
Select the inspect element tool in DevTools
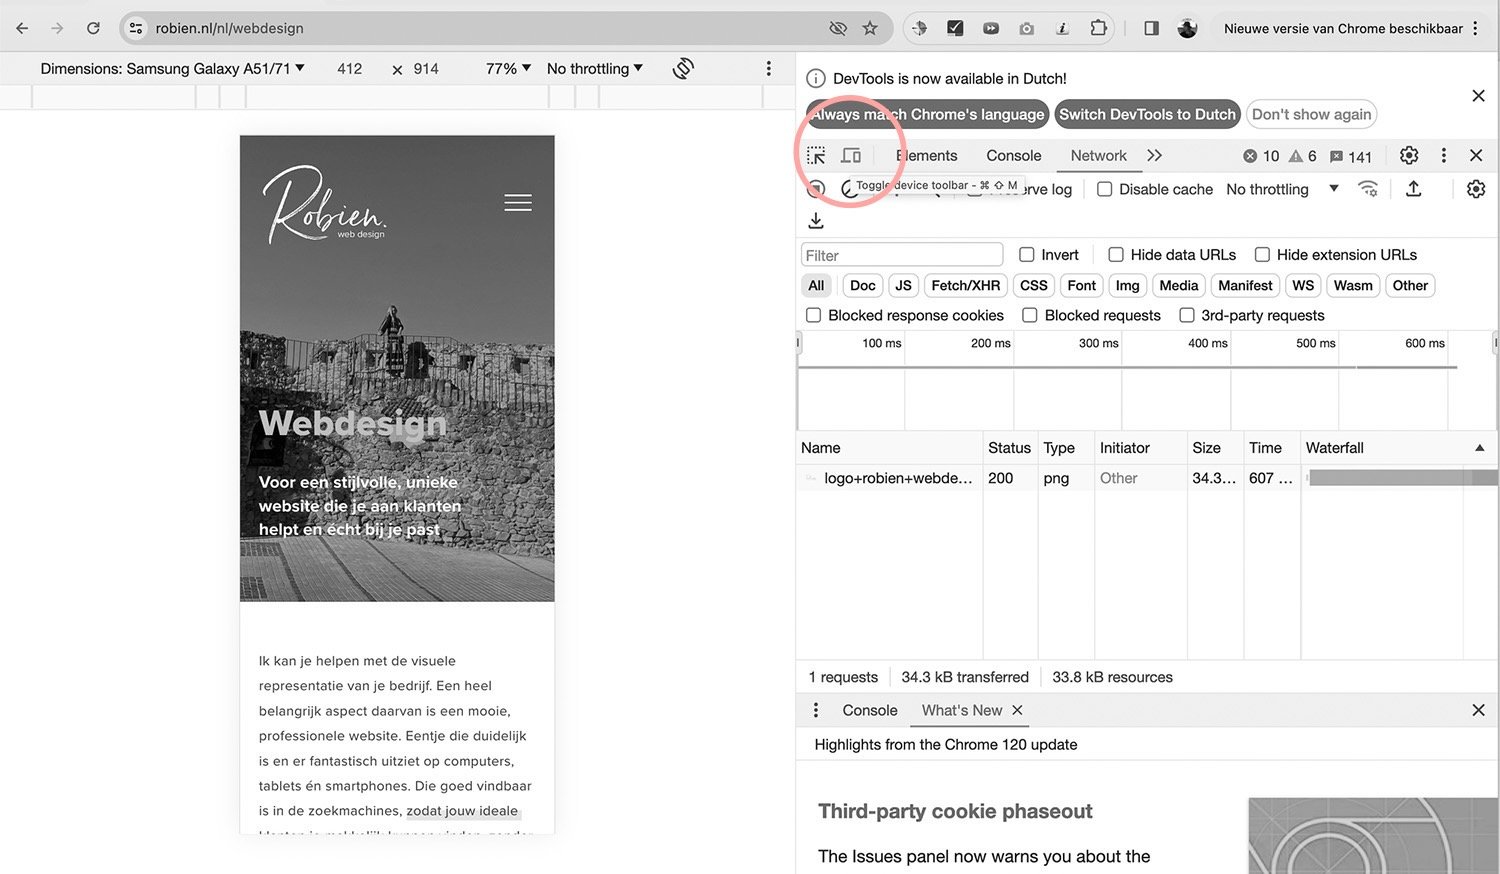pyautogui.click(x=815, y=156)
